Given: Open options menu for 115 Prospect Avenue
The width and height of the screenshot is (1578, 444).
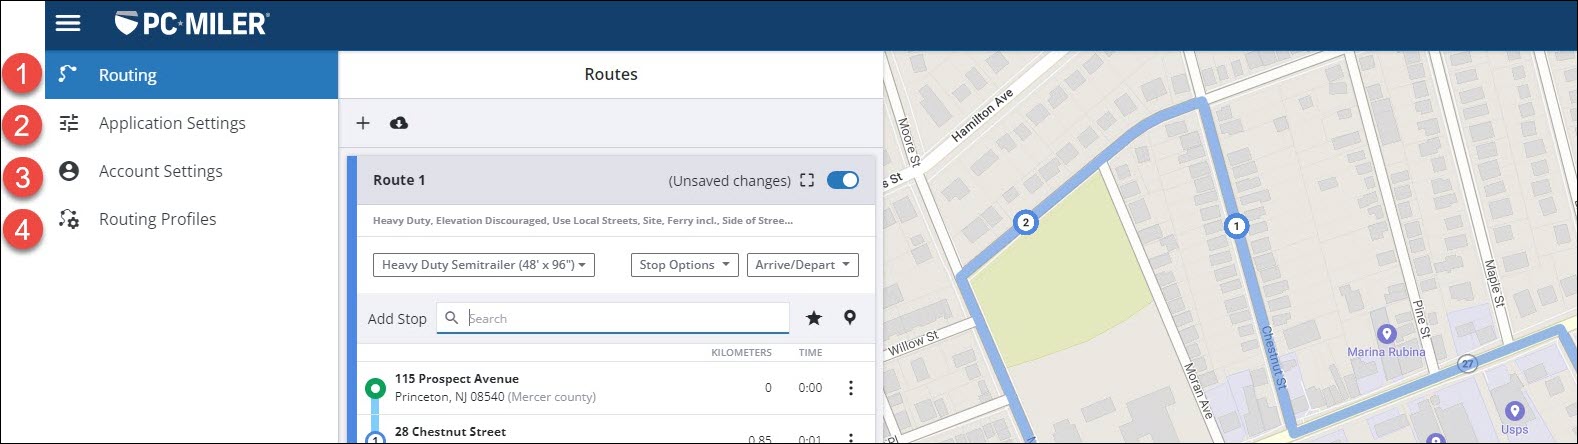Looking at the screenshot, I should click(851, 388).
